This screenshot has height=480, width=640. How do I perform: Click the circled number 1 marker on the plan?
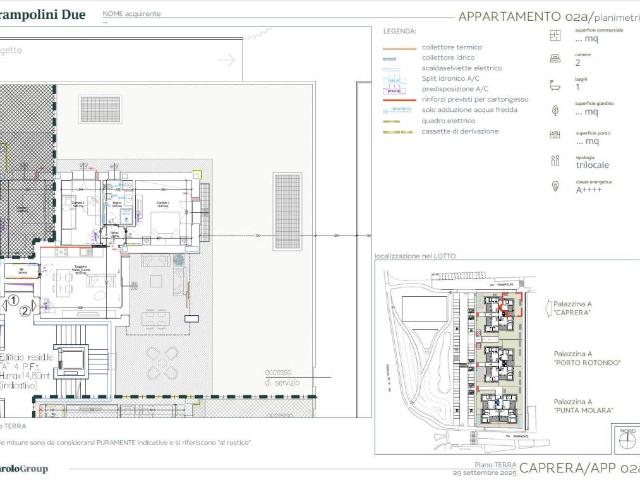click(x=13, y=301)
